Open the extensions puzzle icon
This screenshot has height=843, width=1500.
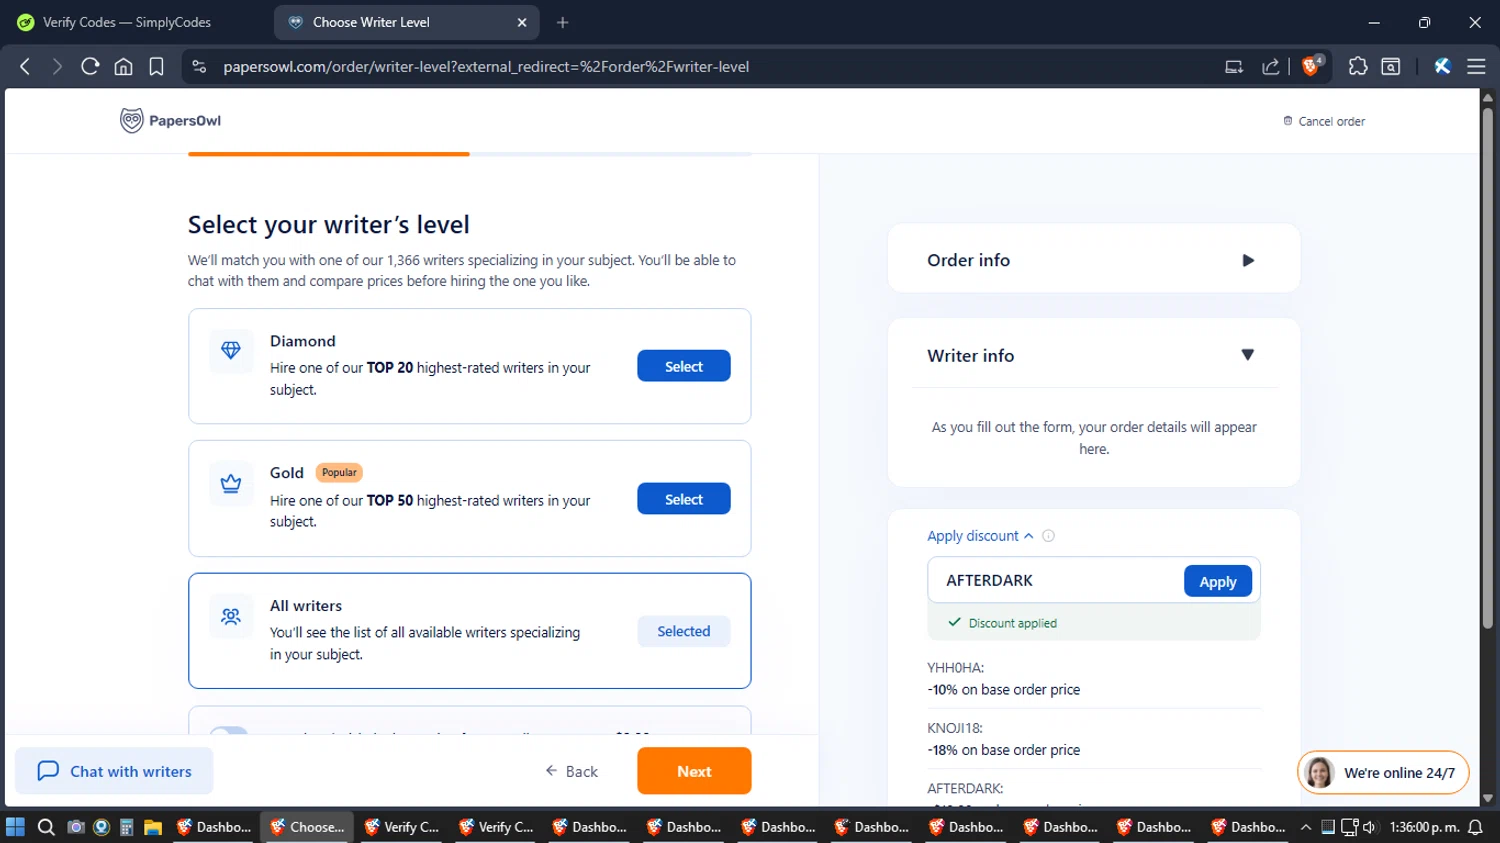click(1357, 66)
